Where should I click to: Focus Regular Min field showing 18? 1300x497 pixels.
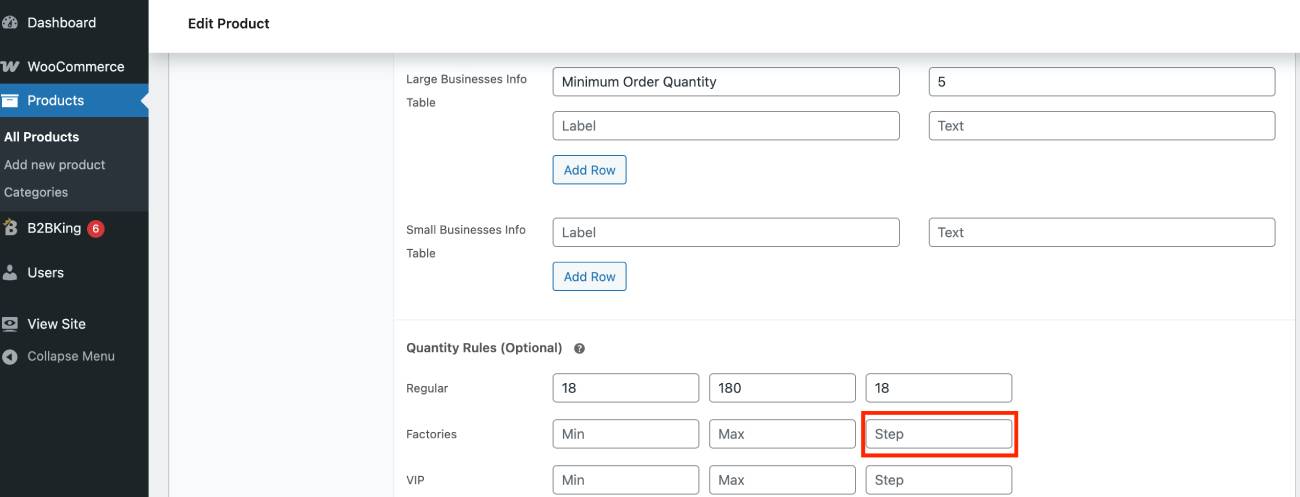(626, 389)
